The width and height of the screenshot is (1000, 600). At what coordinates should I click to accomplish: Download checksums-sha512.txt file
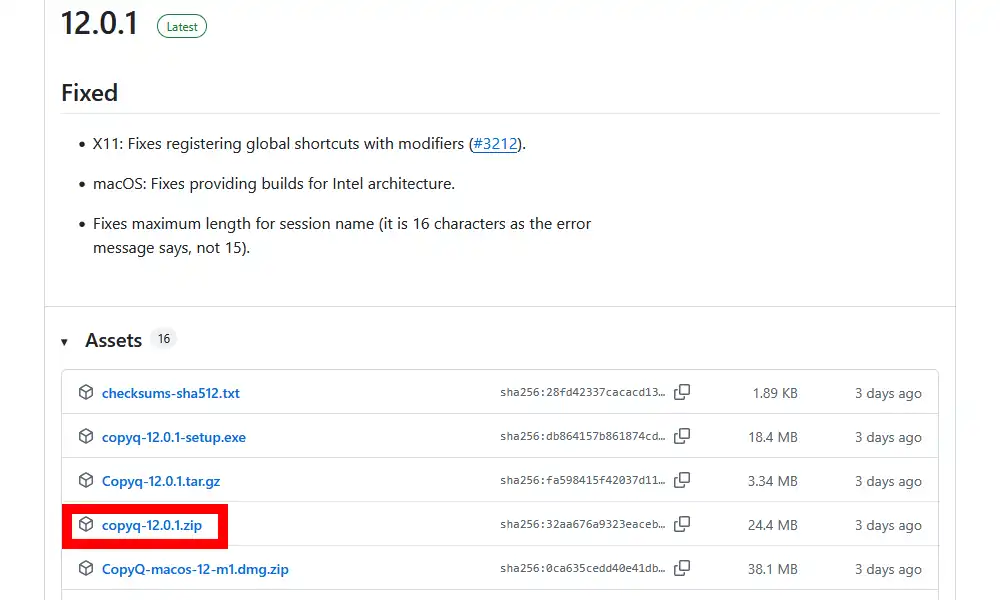point(170,393)
